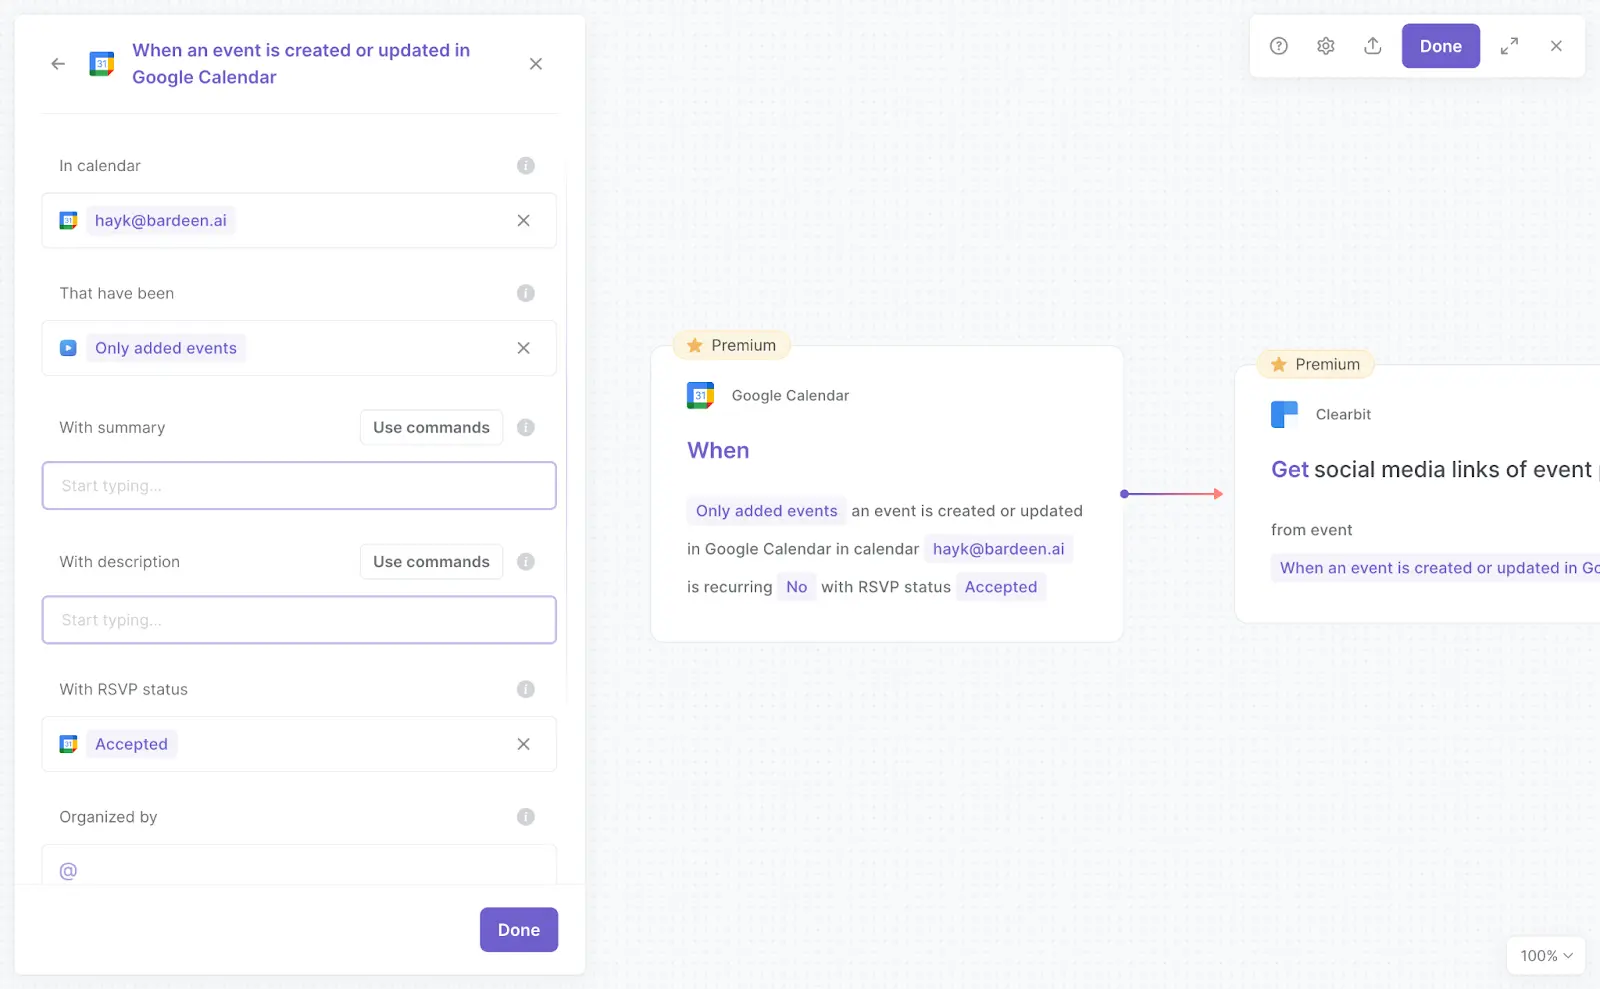Show info for With description field
The height and width of the screenshot is (989, 1600).
pos(526,562)
